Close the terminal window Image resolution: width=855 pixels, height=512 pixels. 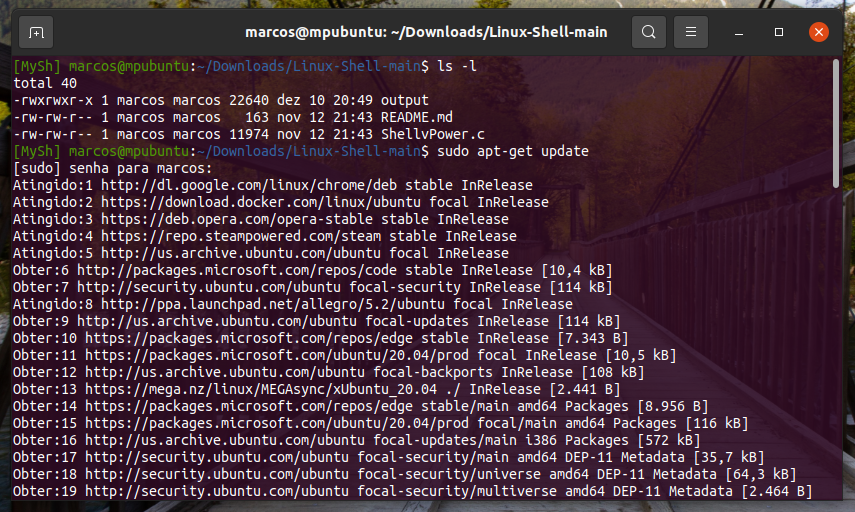[x=818, y=32]
